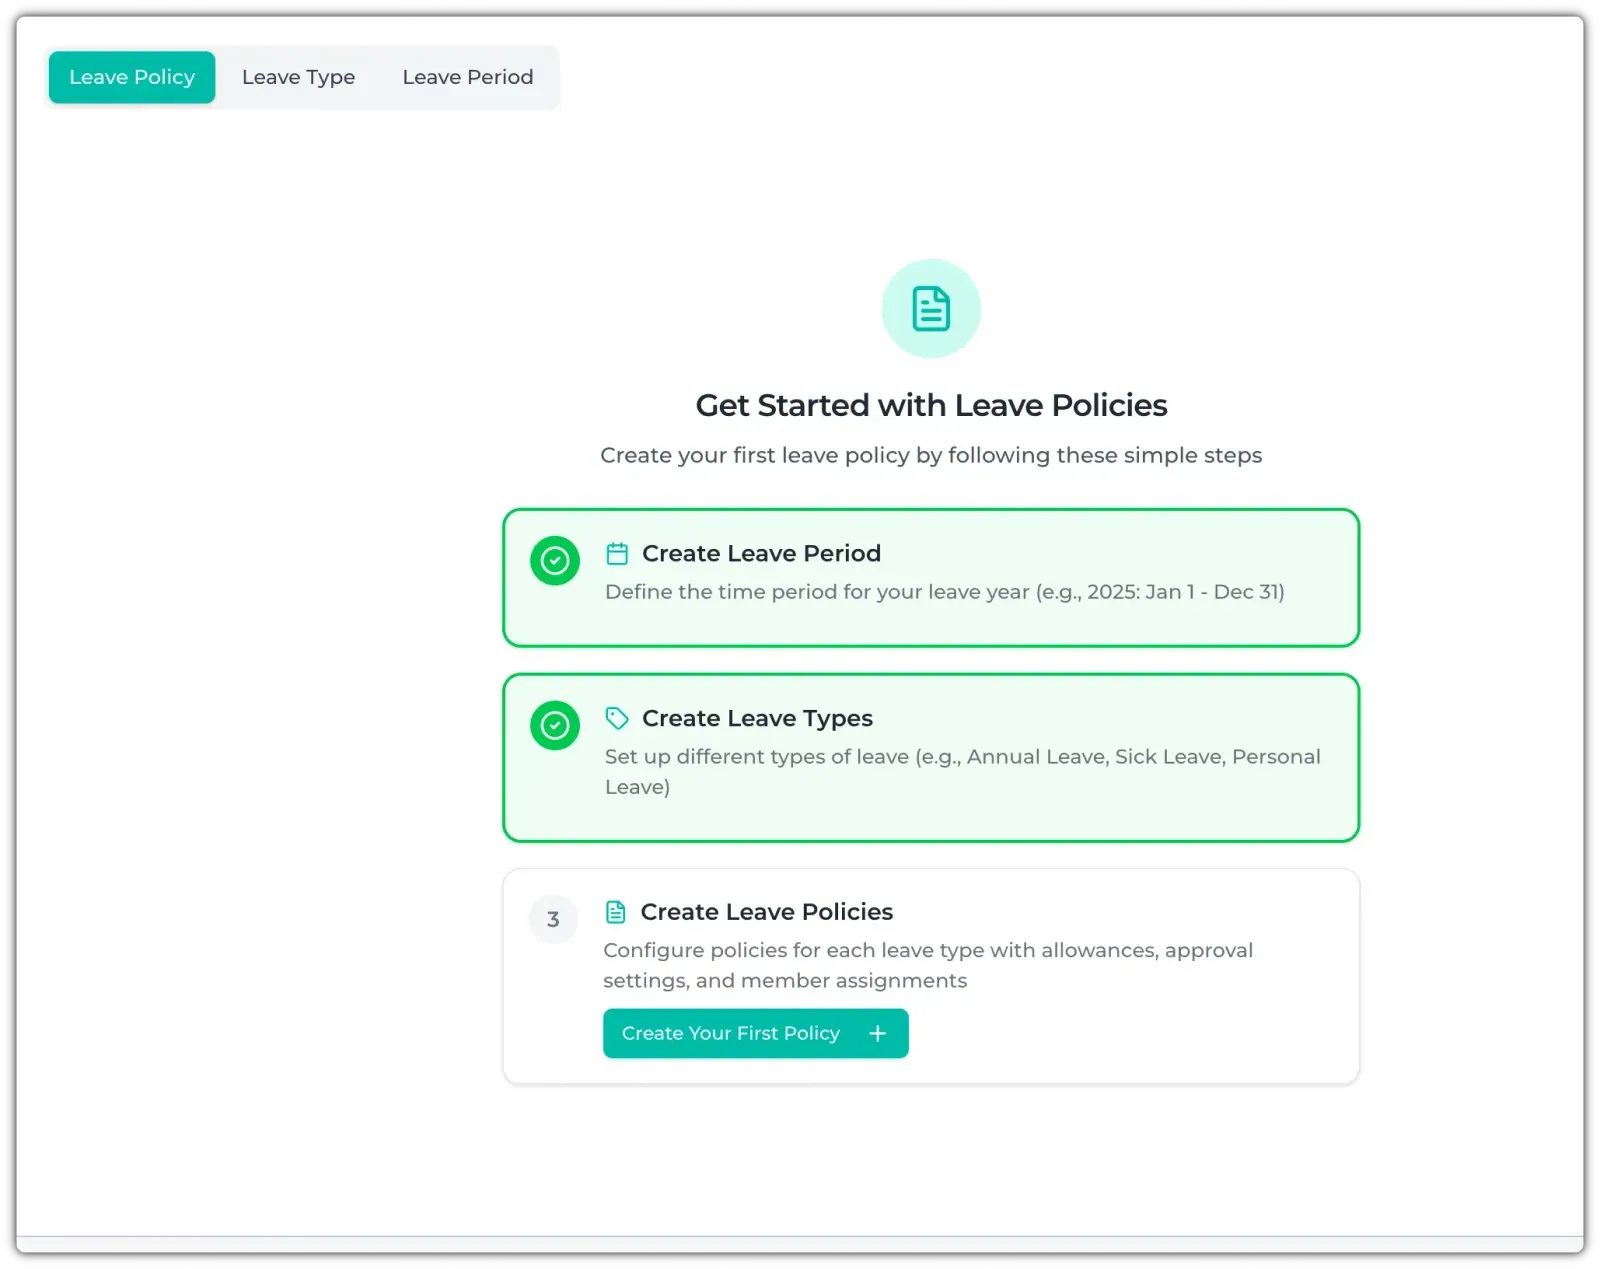Click the plus icon on Create Your First Policy

coord(877,1034)
